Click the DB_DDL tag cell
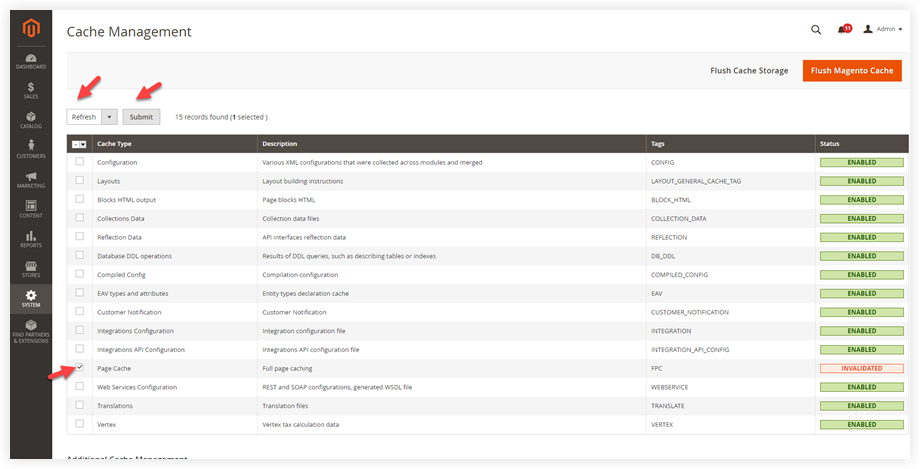 663,256
